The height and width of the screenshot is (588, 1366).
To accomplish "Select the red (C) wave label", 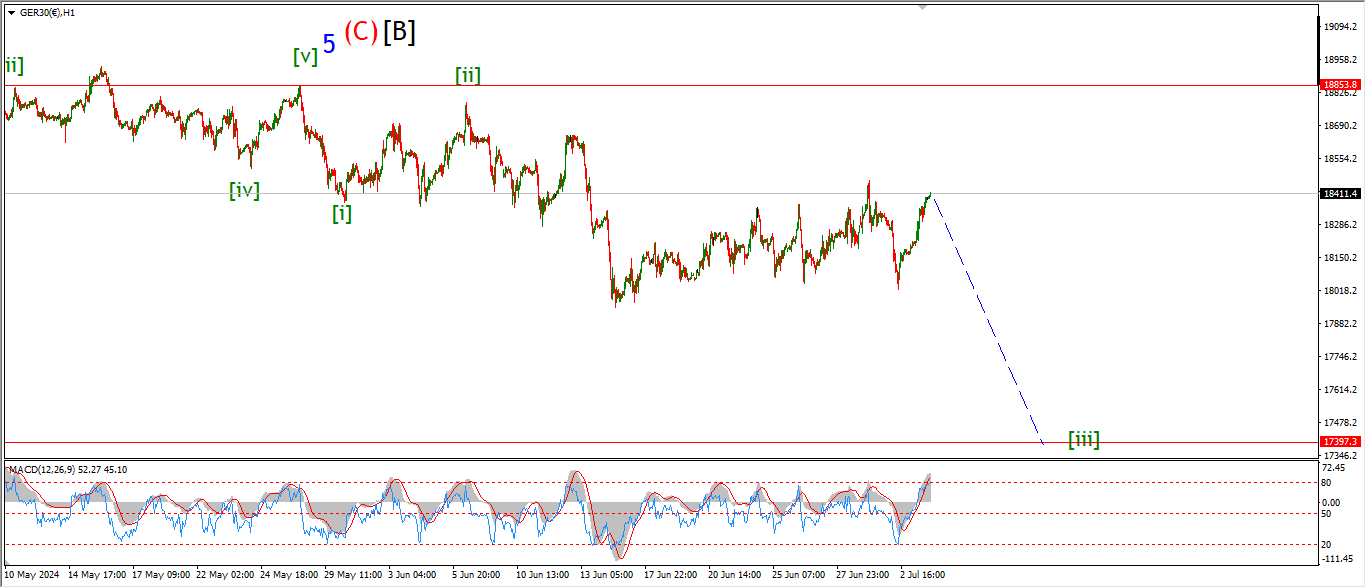I will 361,32.
